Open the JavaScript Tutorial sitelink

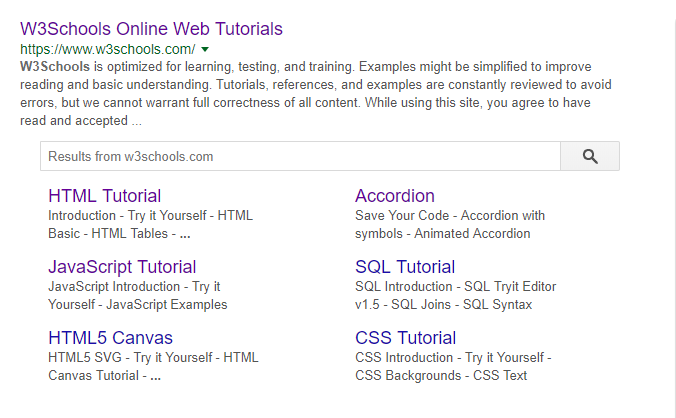[122, 267]
